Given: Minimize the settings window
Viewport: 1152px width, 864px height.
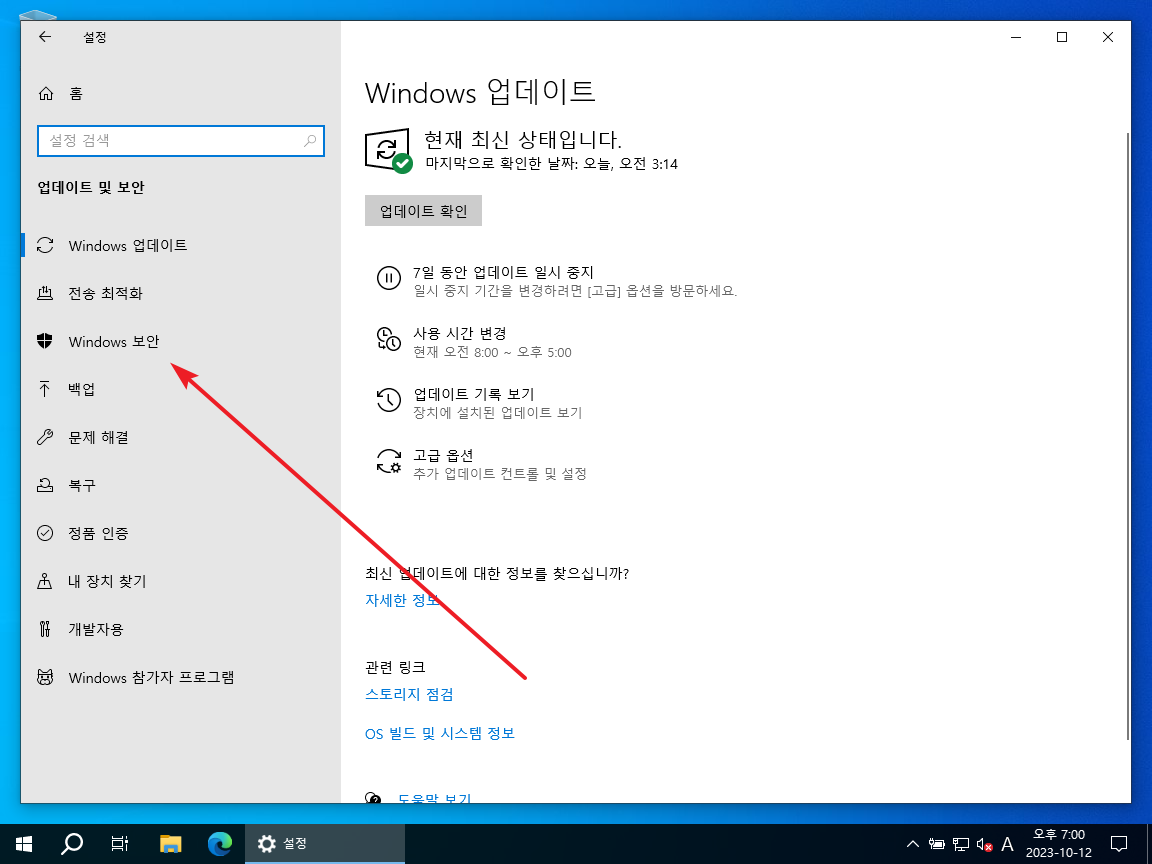Looking at the screenshot, I should pos(1016,37).
